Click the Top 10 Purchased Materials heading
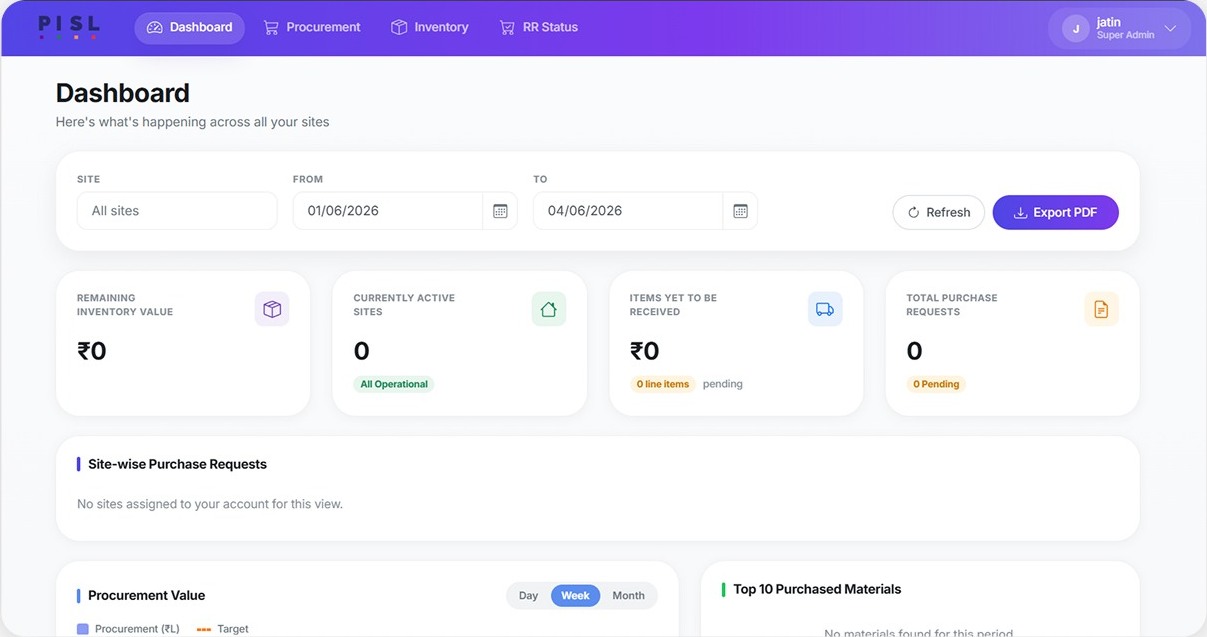The image size is (1207, 637). tap(817, 589)
